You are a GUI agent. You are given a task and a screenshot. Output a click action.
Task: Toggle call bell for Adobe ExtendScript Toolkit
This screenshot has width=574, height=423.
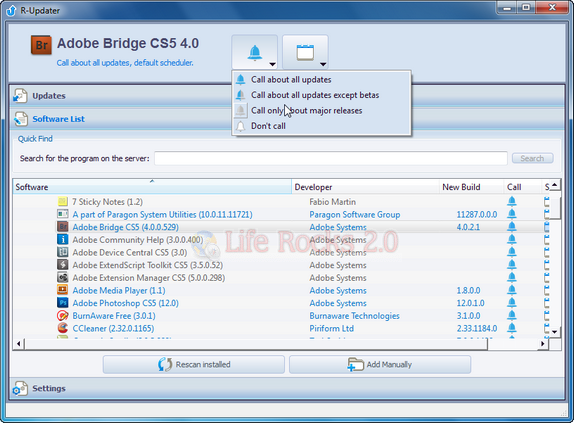tap(512, 265)
